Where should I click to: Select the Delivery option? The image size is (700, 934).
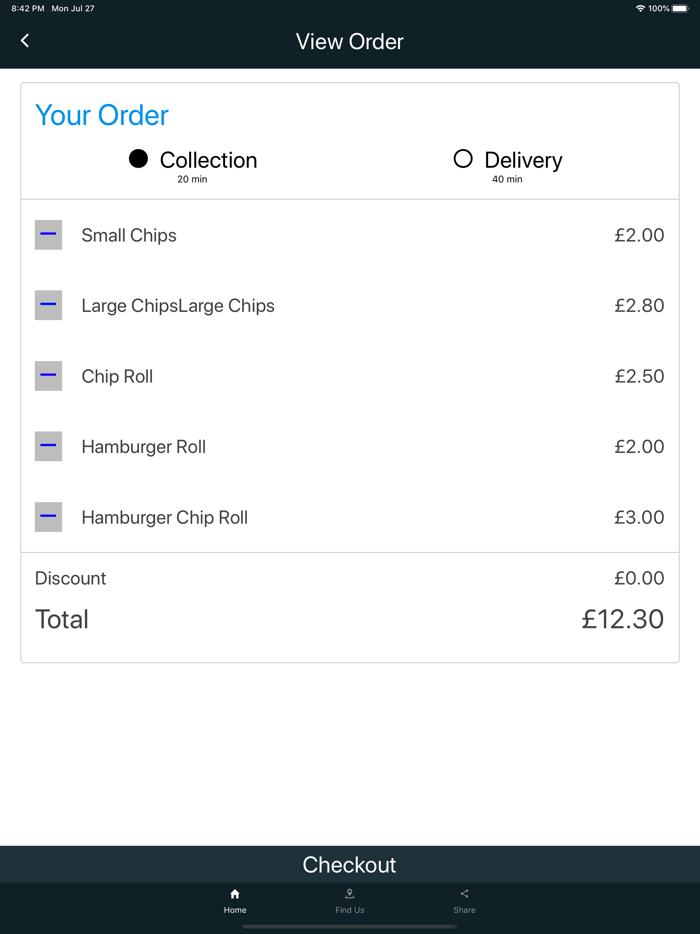click(x=463, y=158)
